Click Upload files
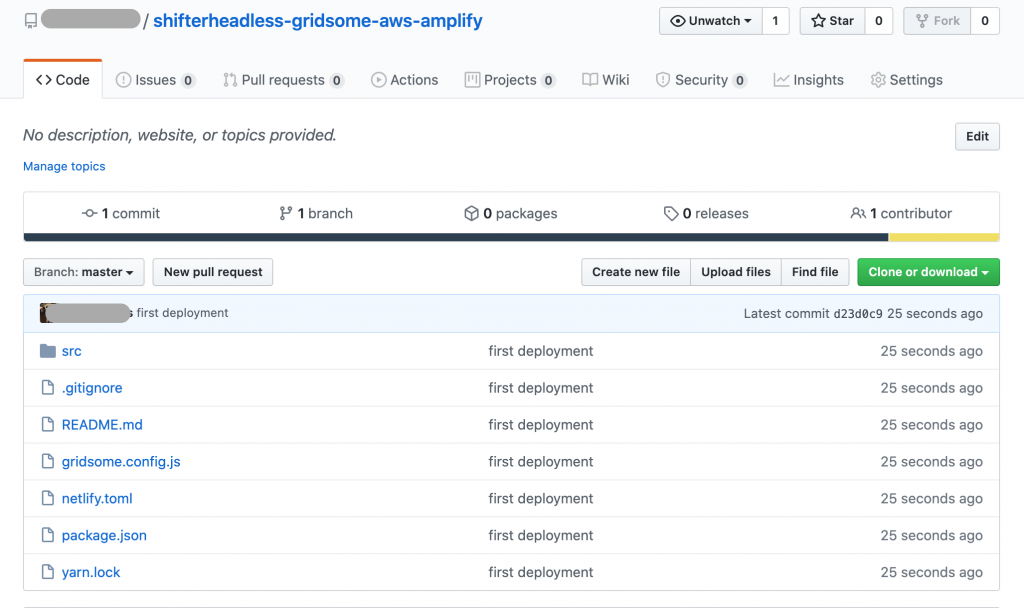 point(735,272)
